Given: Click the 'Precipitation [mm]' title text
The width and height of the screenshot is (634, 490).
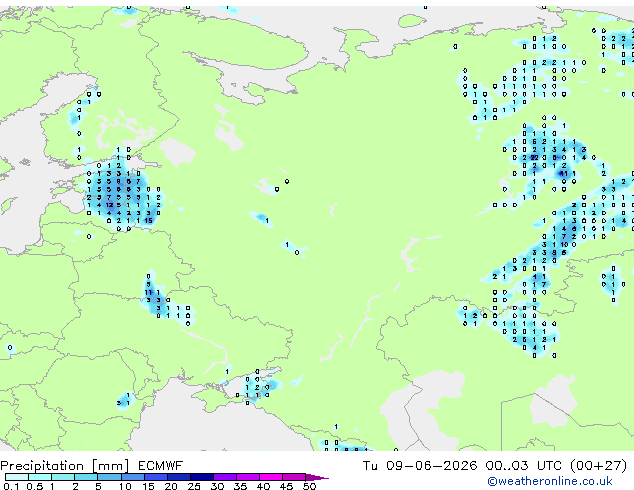Looking at the screenshot, I should tap(65, 466).
